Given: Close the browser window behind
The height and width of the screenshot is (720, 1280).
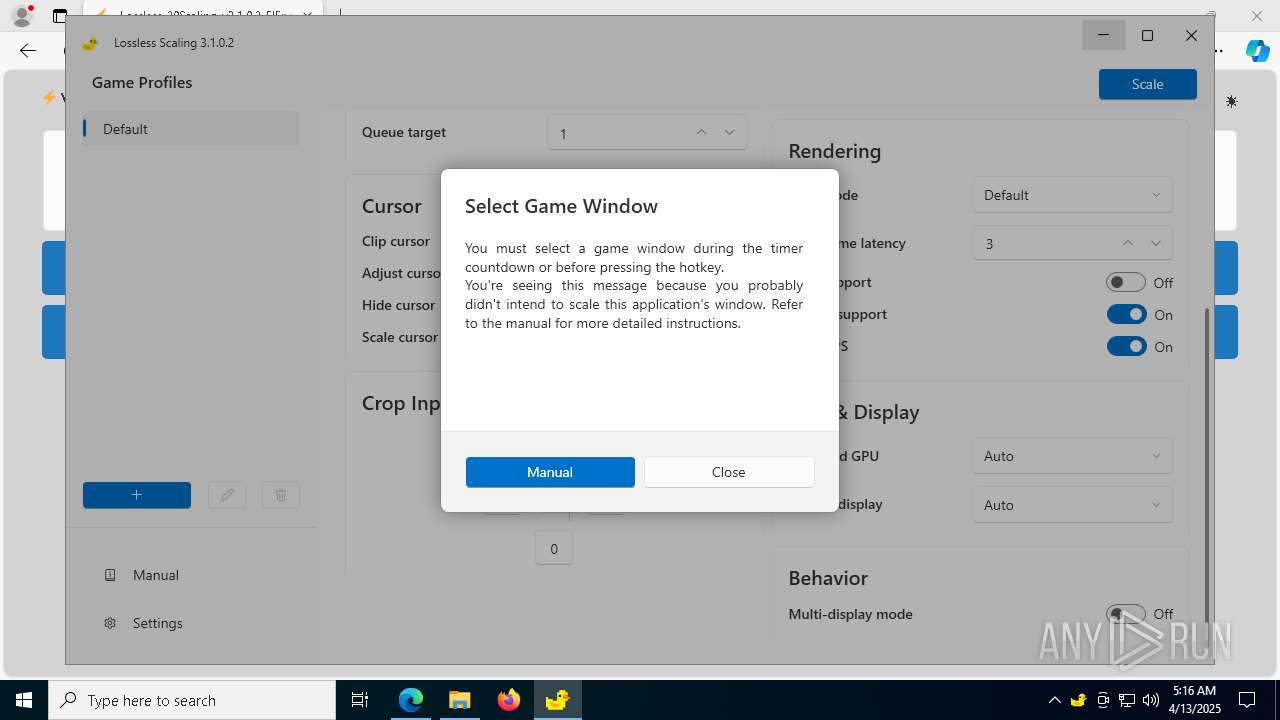Looking at the screenshot, I should (1258, 15).
